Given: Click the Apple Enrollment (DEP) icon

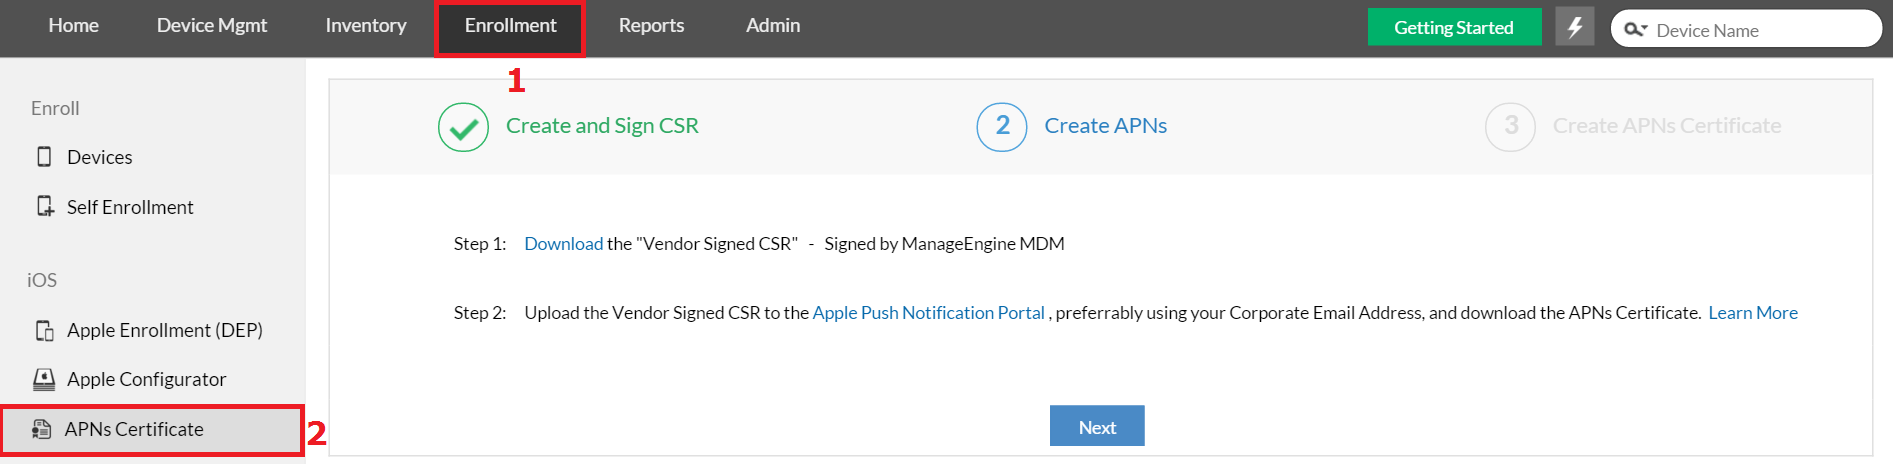Looking at the screenshot, I should 45,330.
